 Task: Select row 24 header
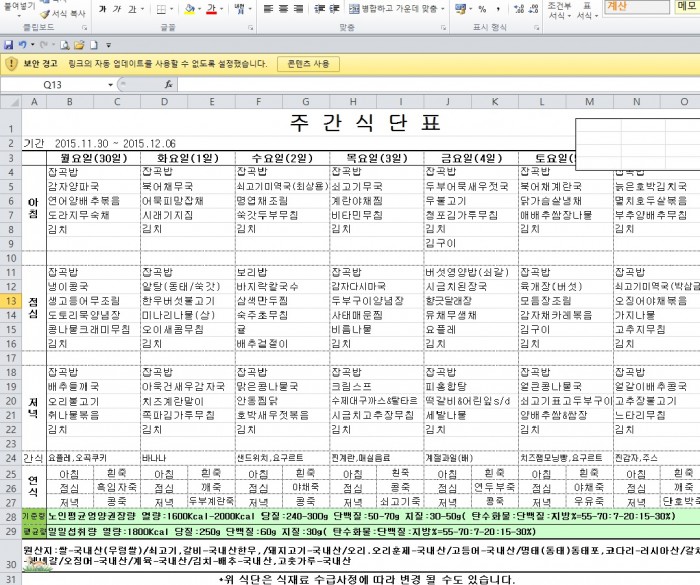coord(11,458)
